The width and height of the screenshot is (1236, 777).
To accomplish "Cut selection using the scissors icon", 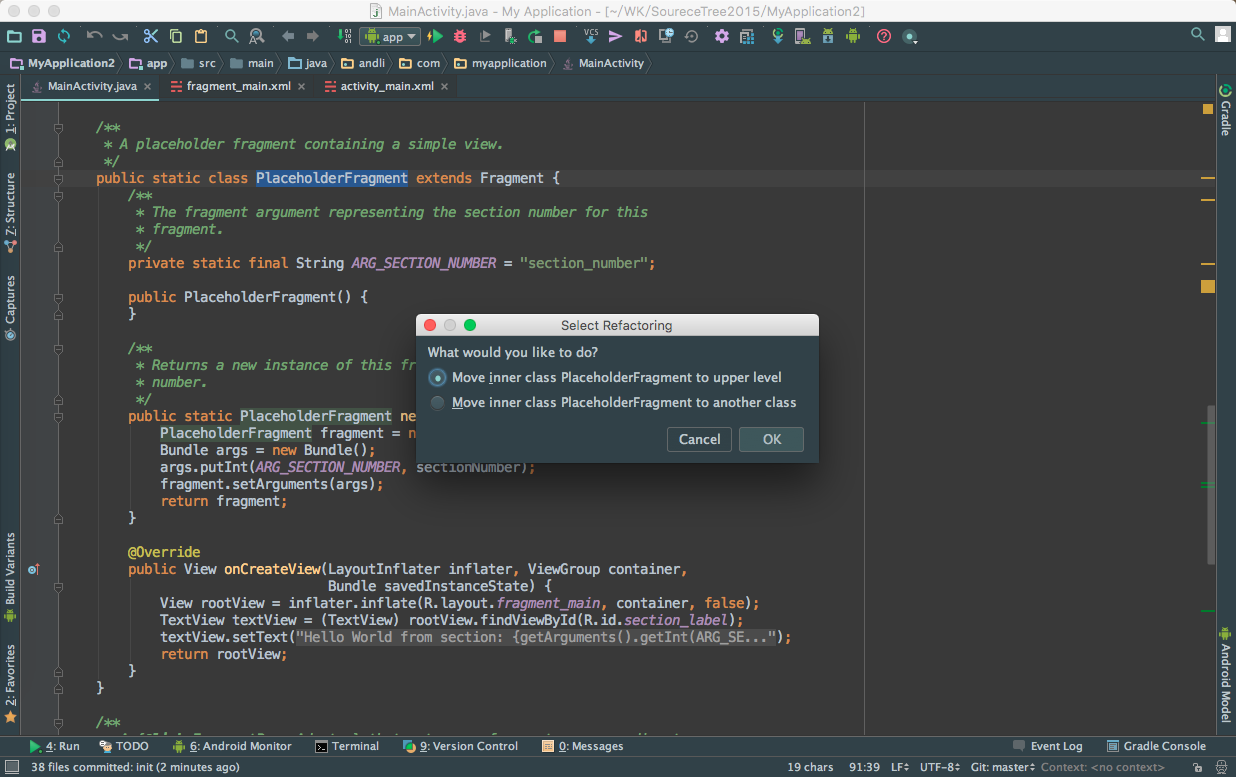I will tap(151, 36).
